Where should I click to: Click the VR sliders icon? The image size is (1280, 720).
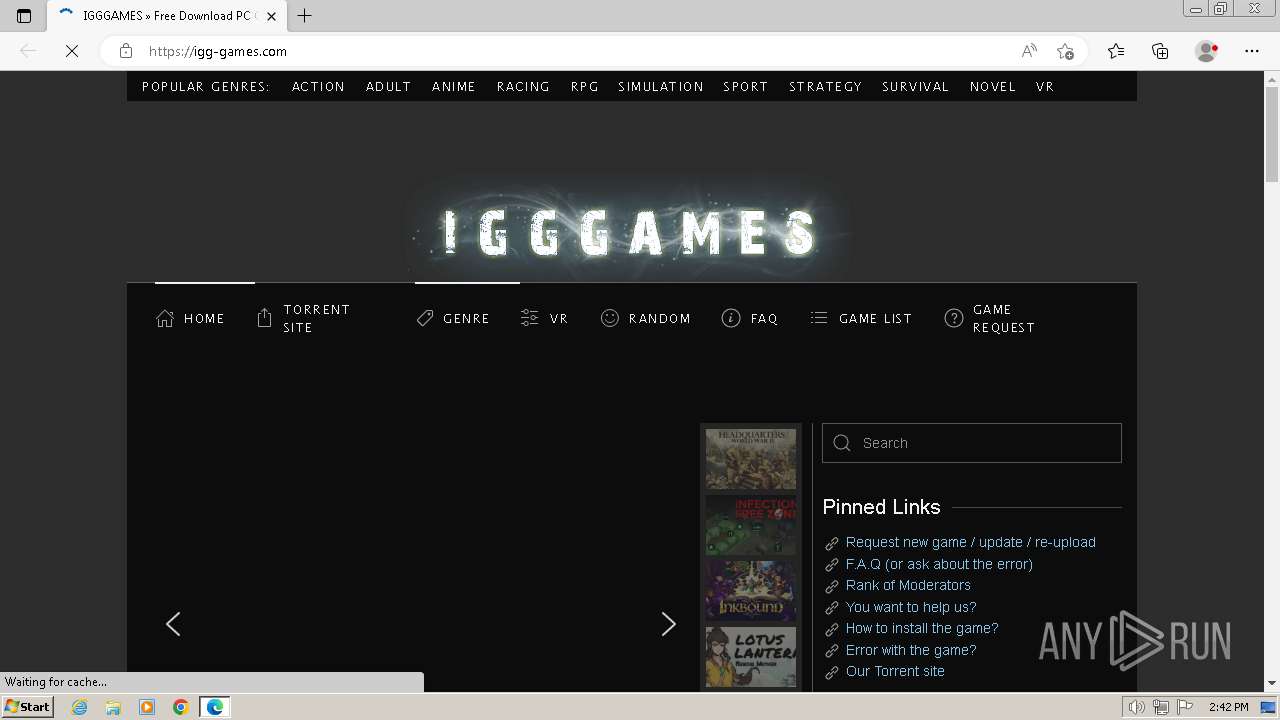tap(530, 318)
